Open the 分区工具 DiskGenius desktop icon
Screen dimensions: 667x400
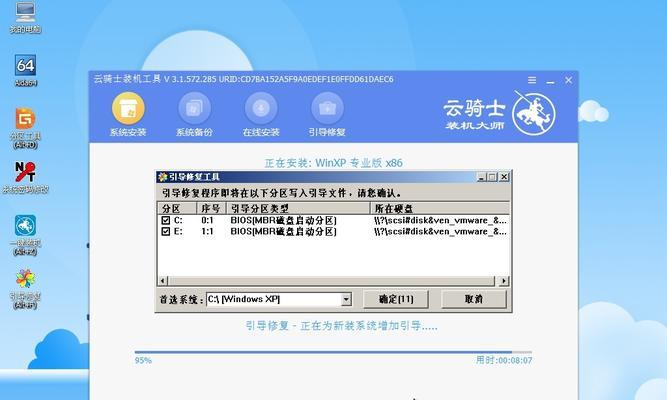click(26, 119)
